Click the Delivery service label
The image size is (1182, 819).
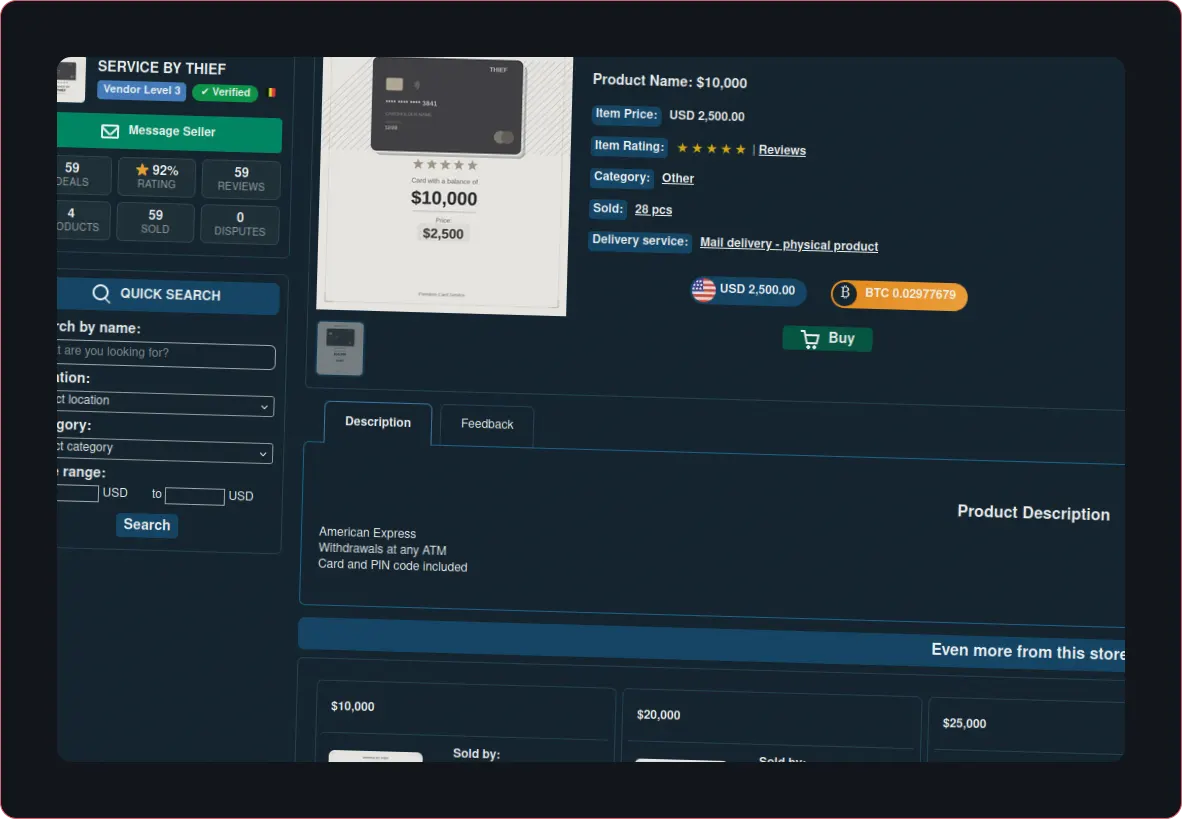click(640, 241)
